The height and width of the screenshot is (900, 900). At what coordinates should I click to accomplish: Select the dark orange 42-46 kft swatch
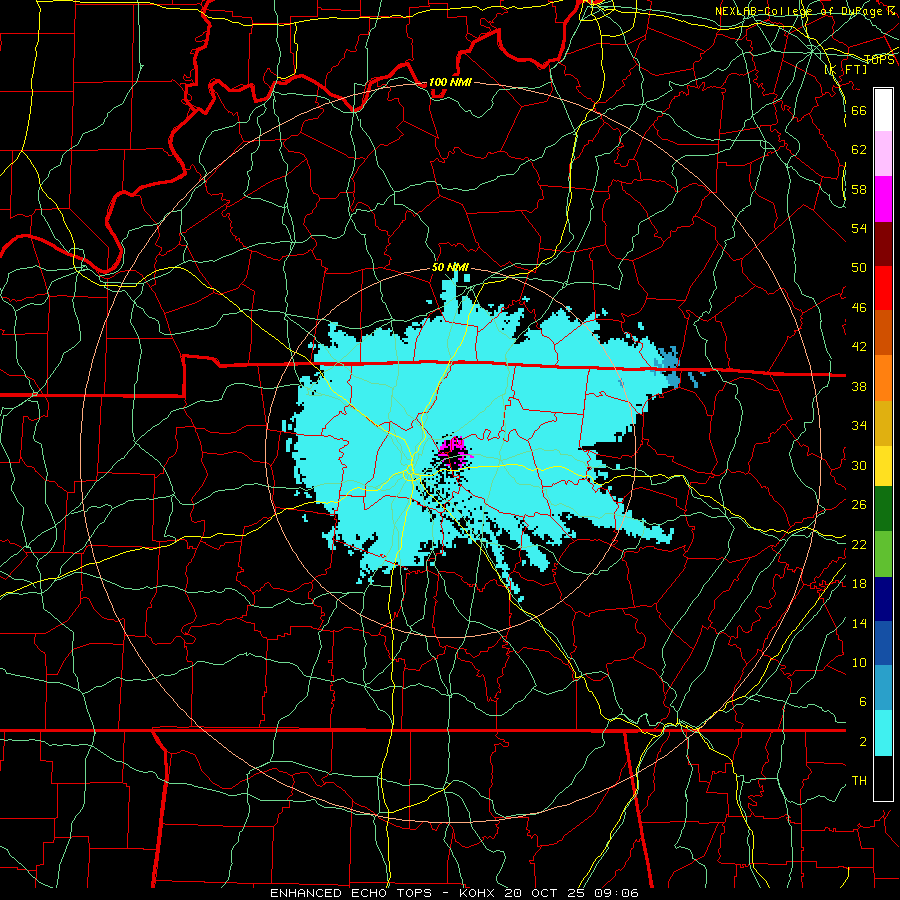tap(883, 332)
